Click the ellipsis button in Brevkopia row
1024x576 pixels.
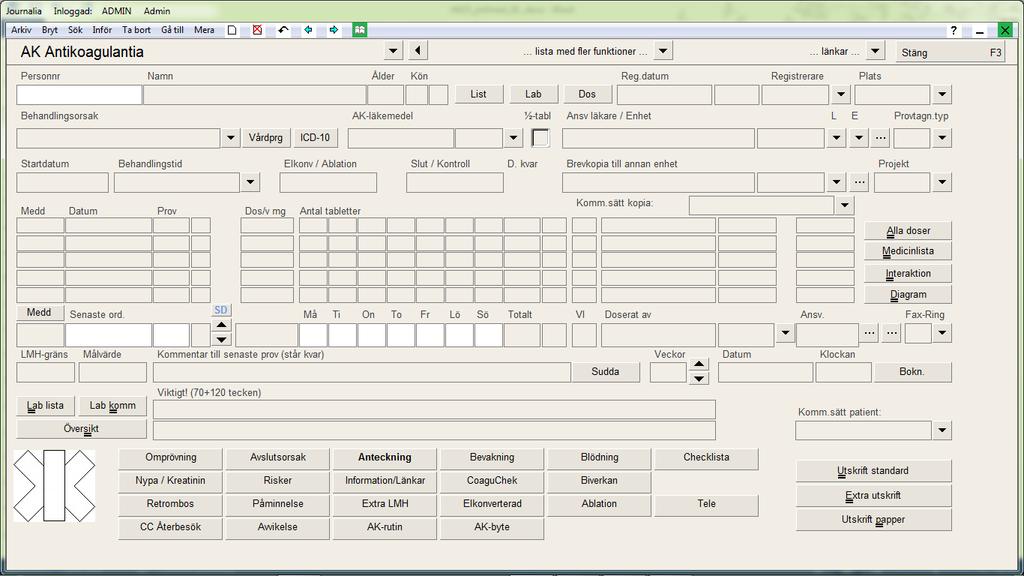[x=859, y=182]
